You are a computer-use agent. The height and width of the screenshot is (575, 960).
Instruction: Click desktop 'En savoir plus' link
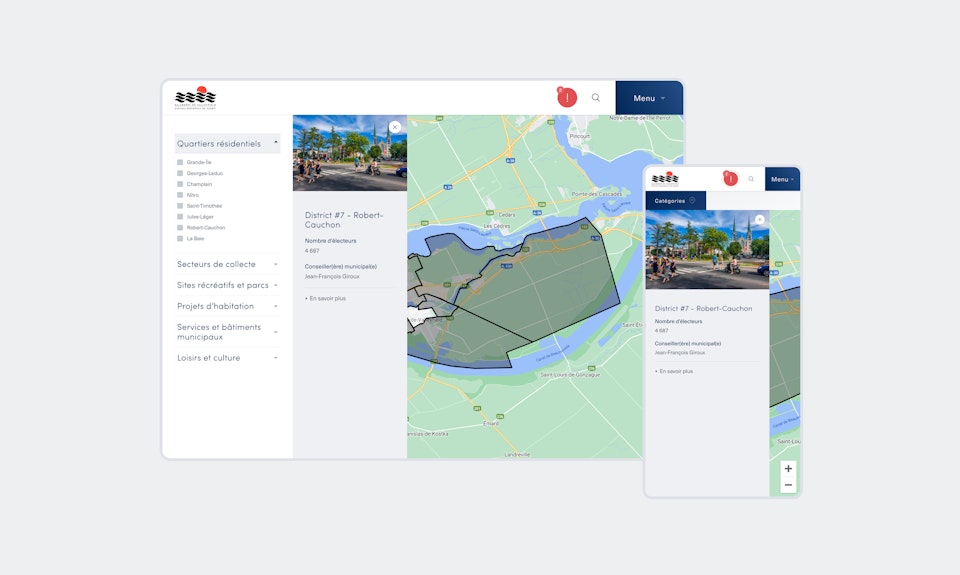pos(326,298)
